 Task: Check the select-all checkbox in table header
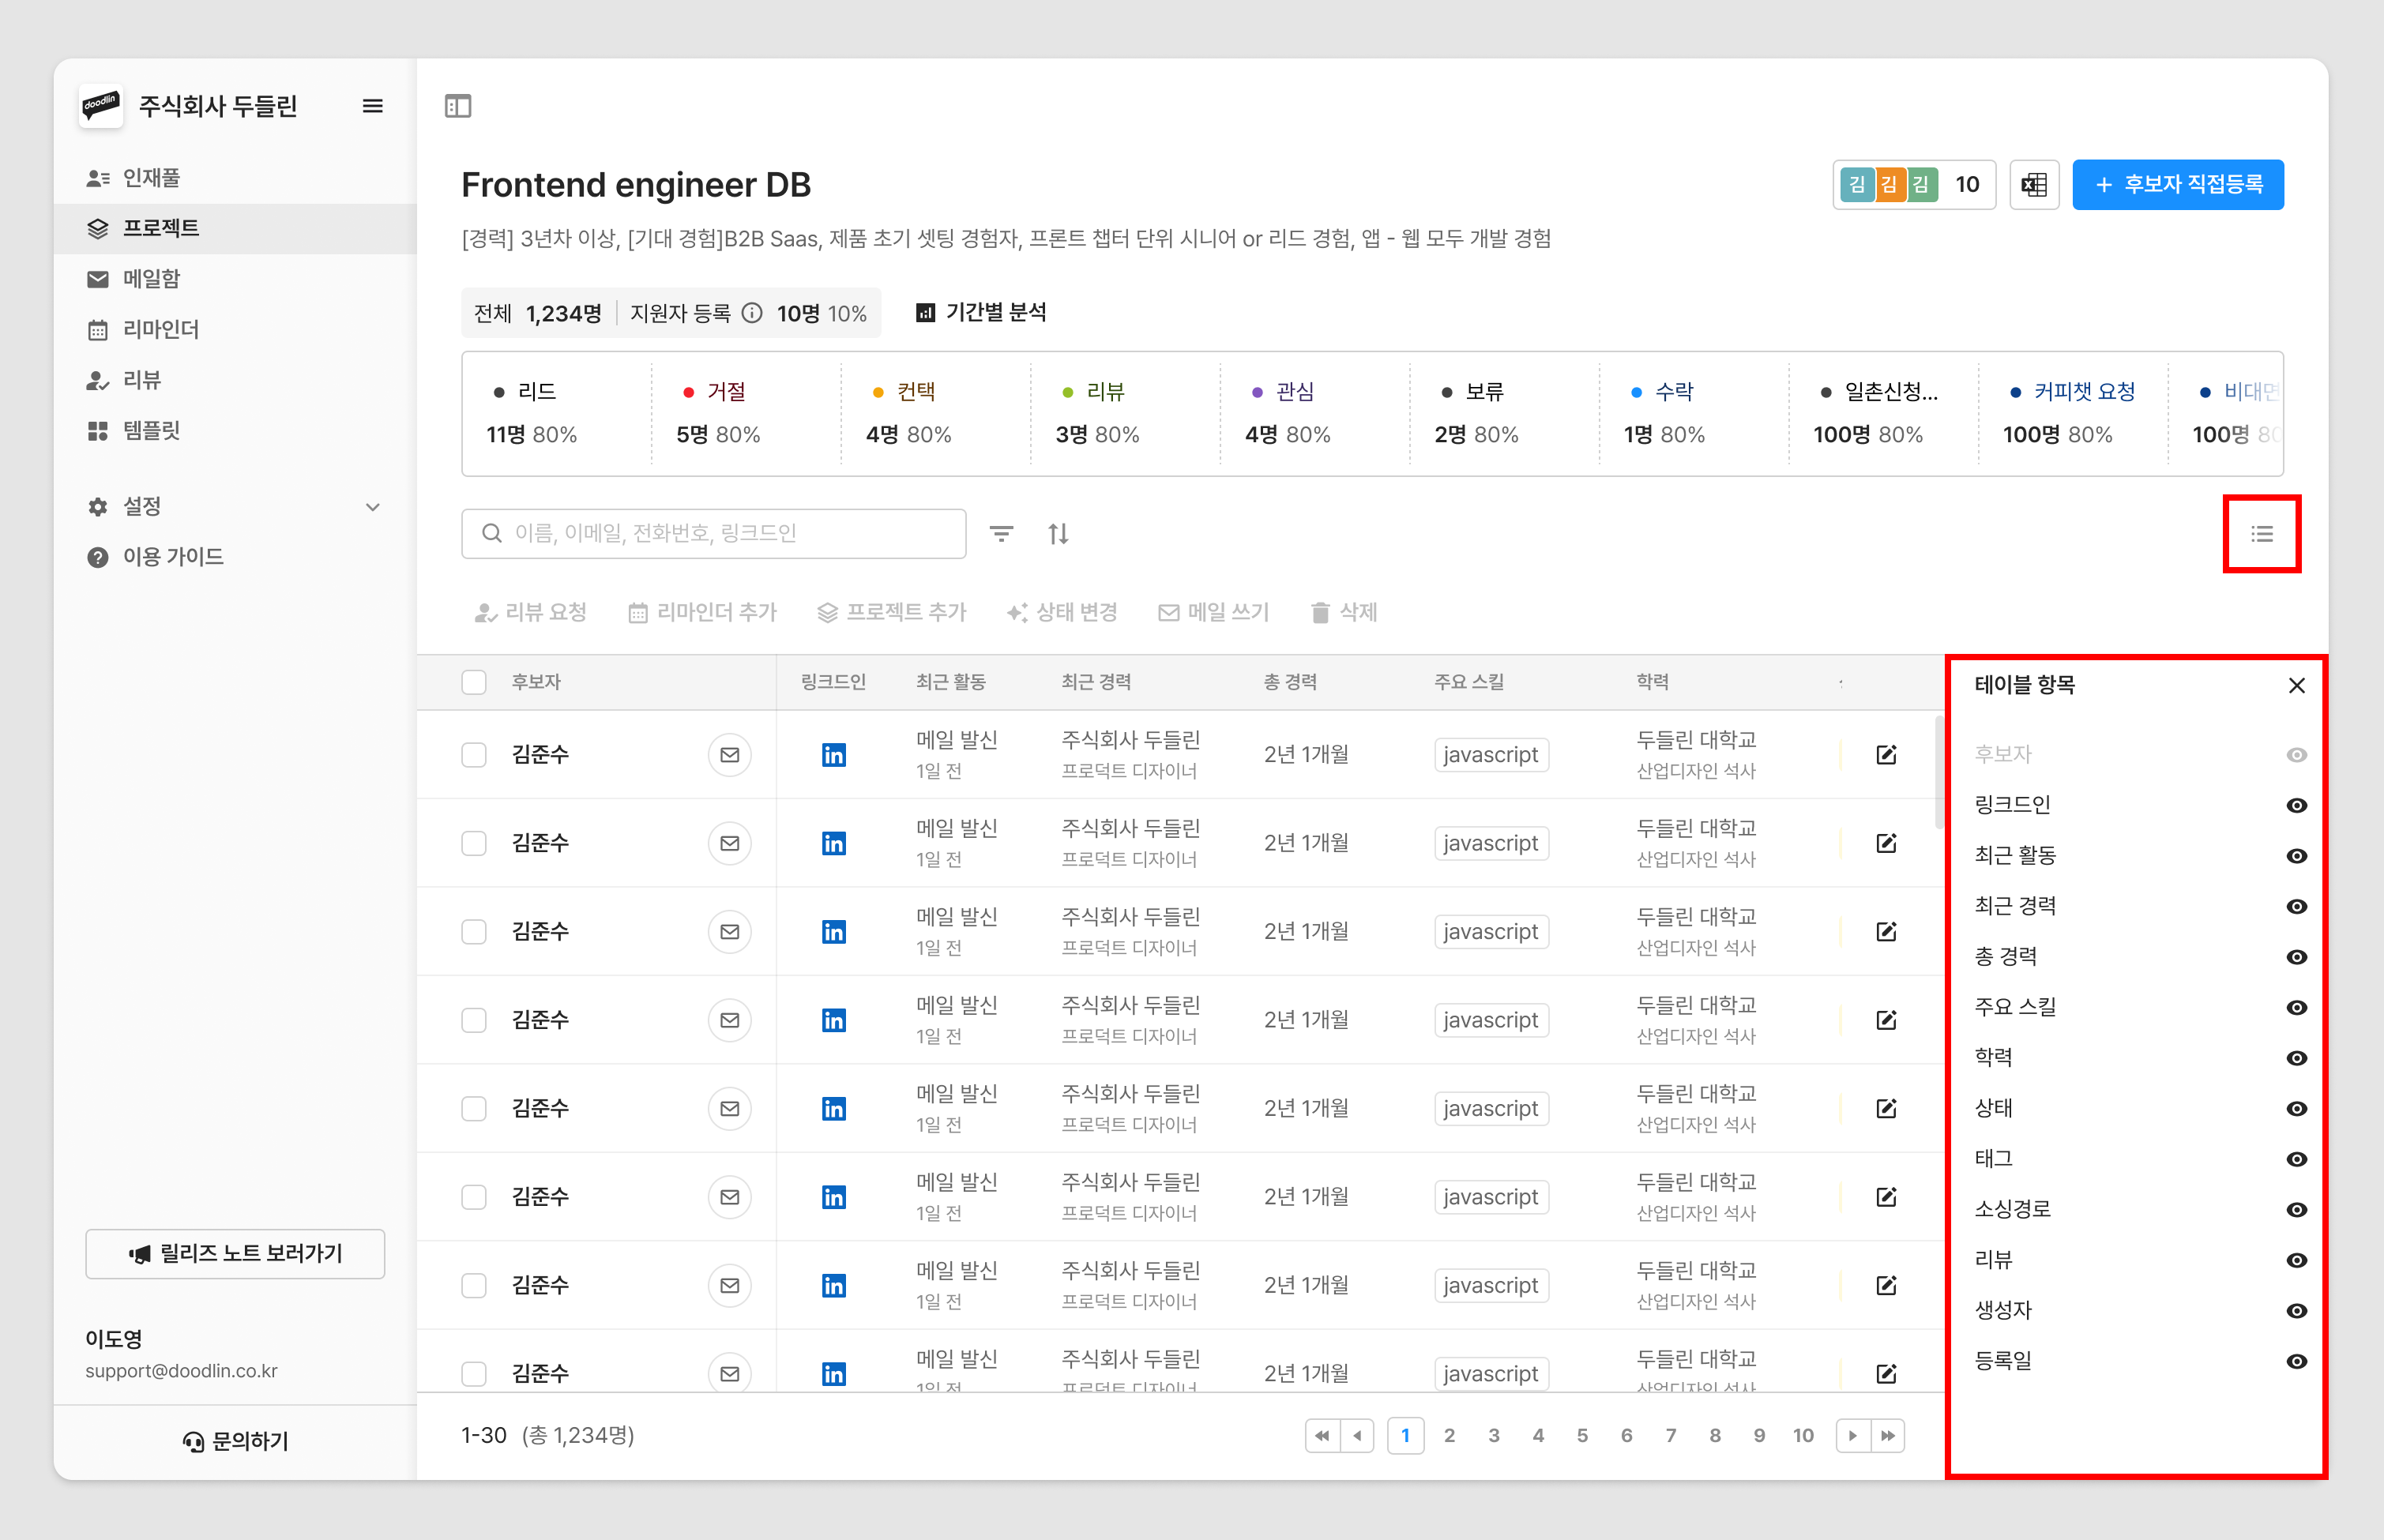pyautogui.click(x=474, y=682)
